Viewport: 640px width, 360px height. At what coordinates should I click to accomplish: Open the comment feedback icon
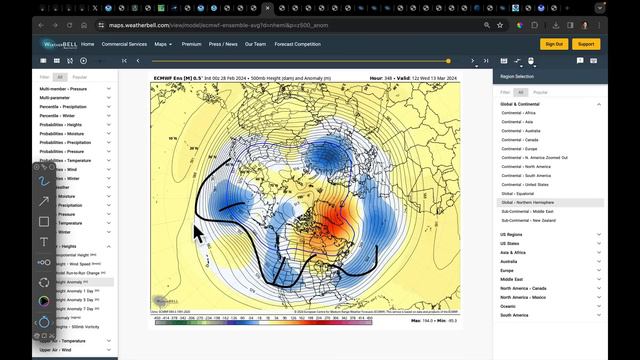[x=580, y=61]
